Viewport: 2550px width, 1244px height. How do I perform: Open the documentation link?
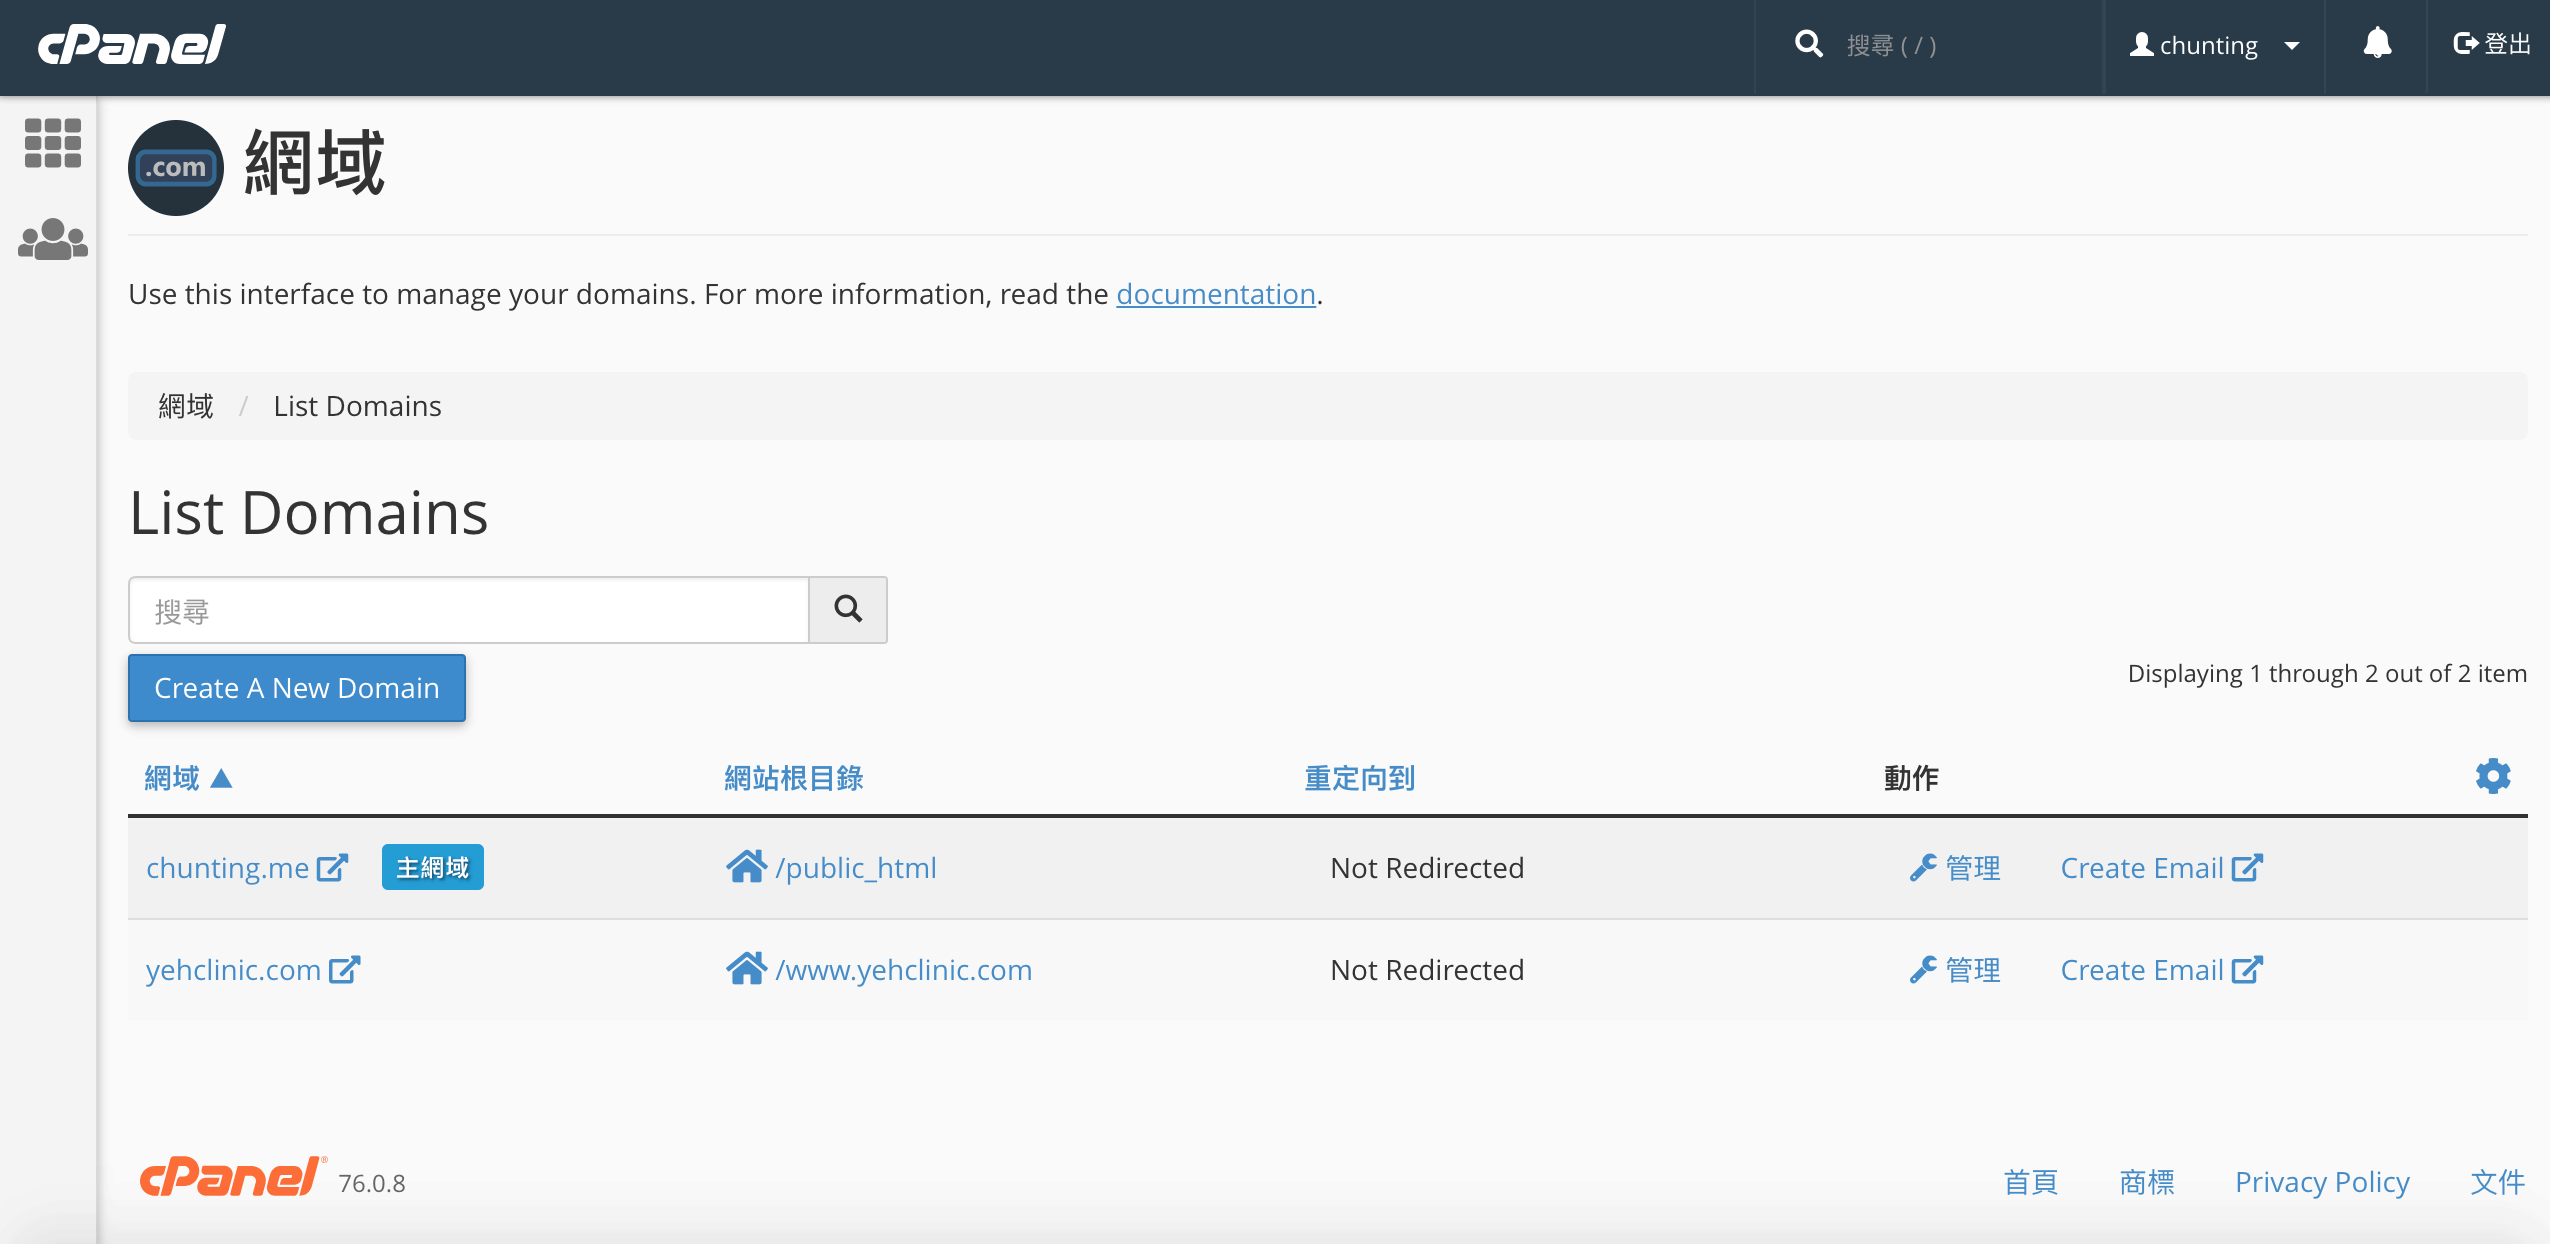[x=1215, y=294]
